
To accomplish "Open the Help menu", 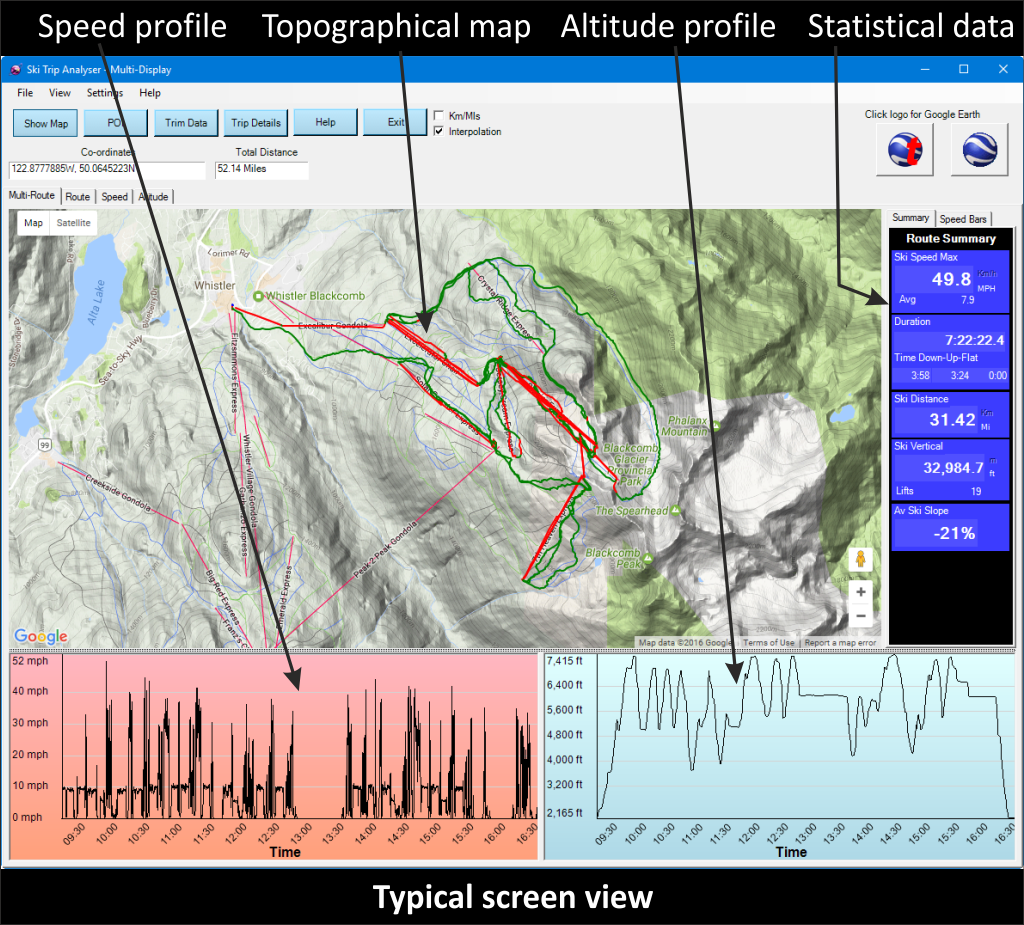I will [x=150, y=93].
